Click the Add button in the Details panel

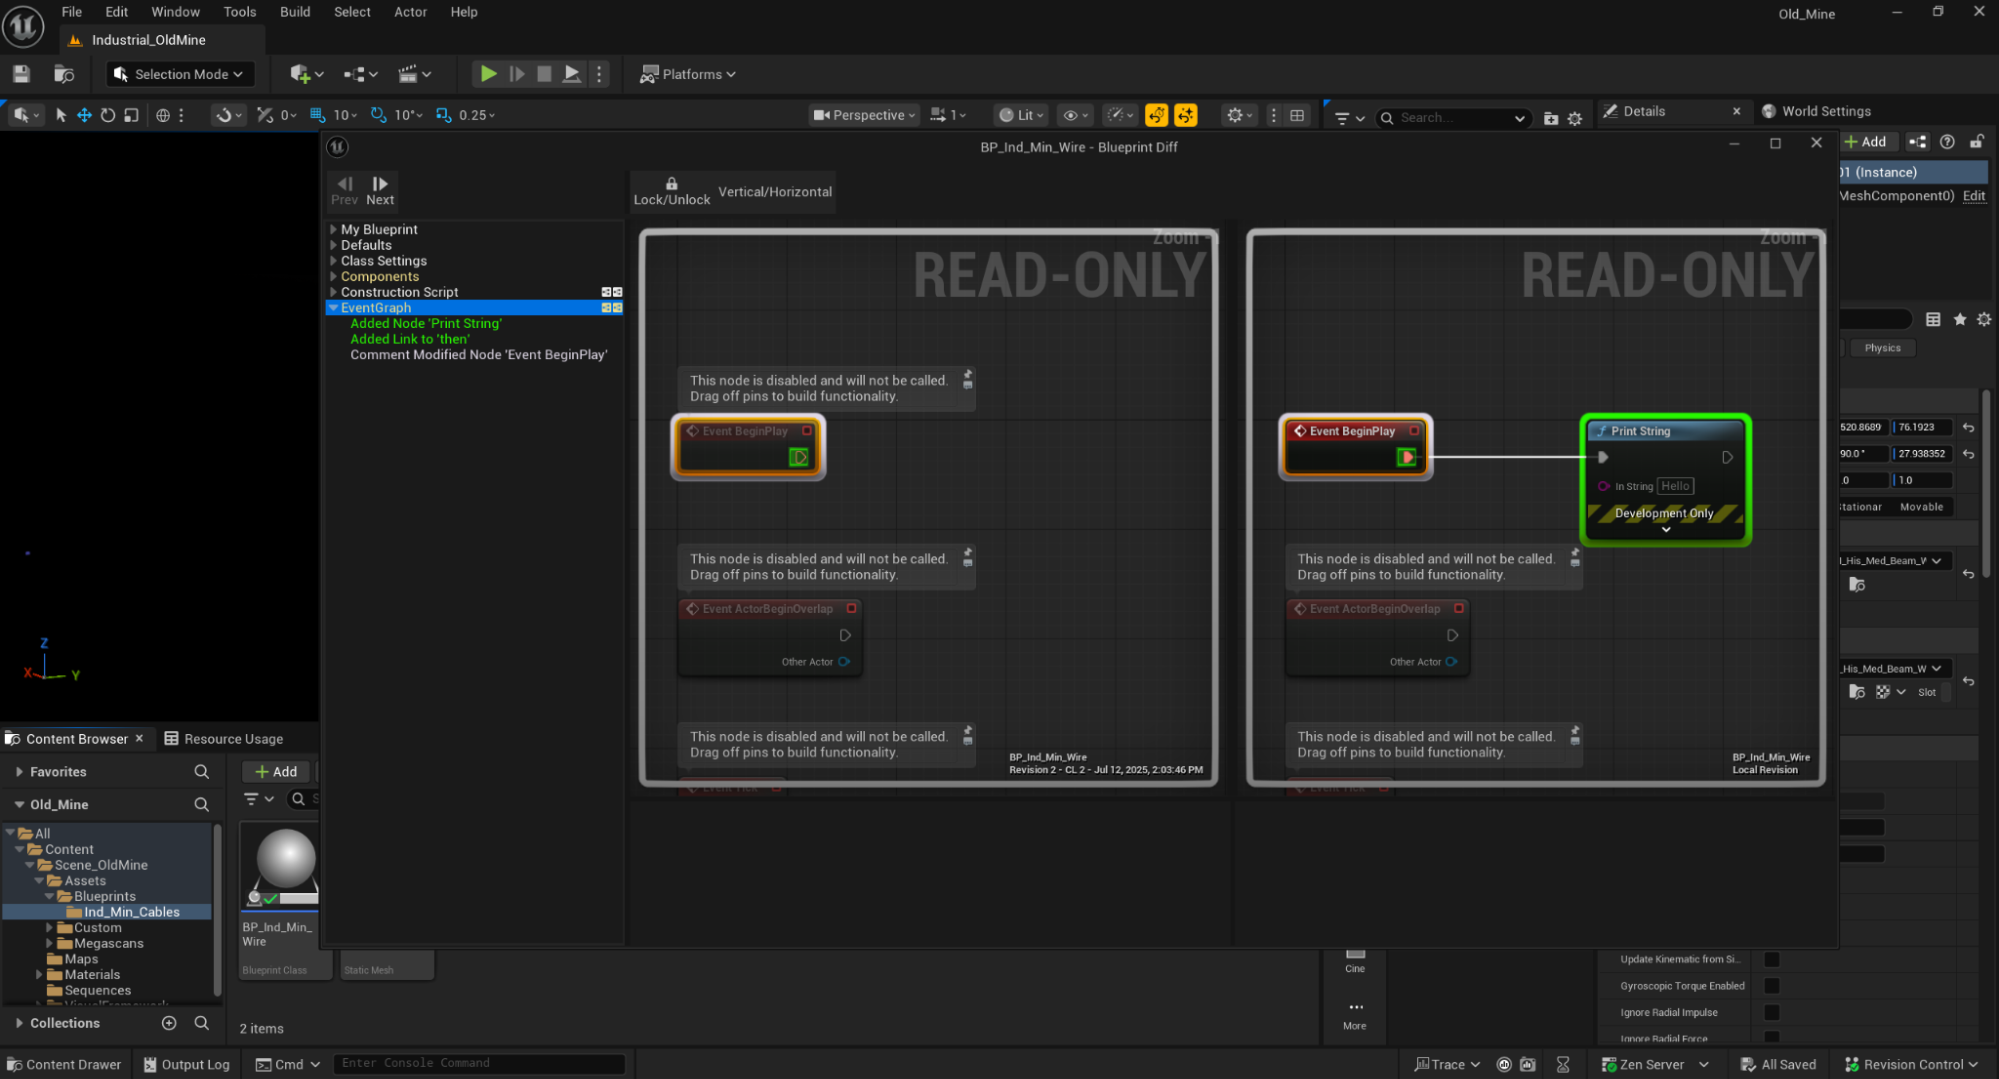1866,142
